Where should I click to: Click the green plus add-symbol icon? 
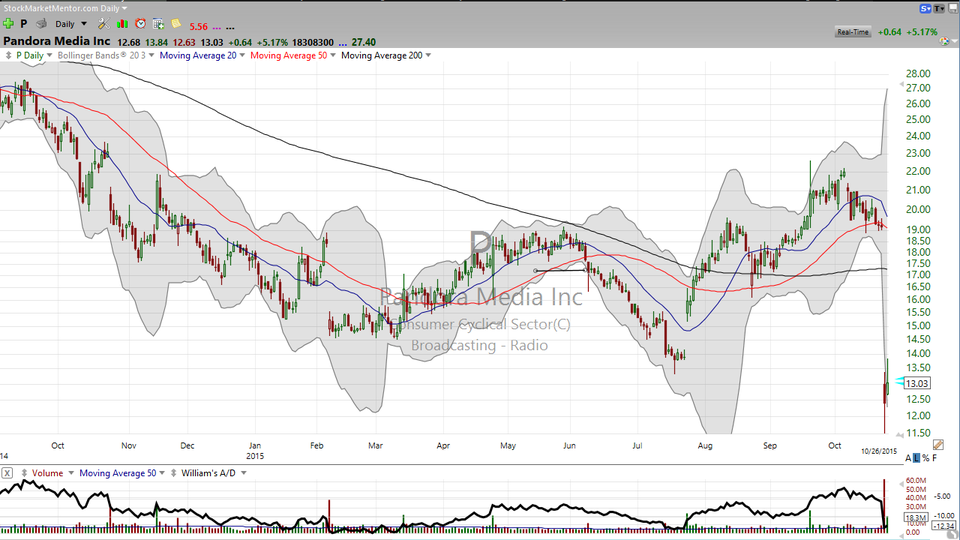(8, 24)
